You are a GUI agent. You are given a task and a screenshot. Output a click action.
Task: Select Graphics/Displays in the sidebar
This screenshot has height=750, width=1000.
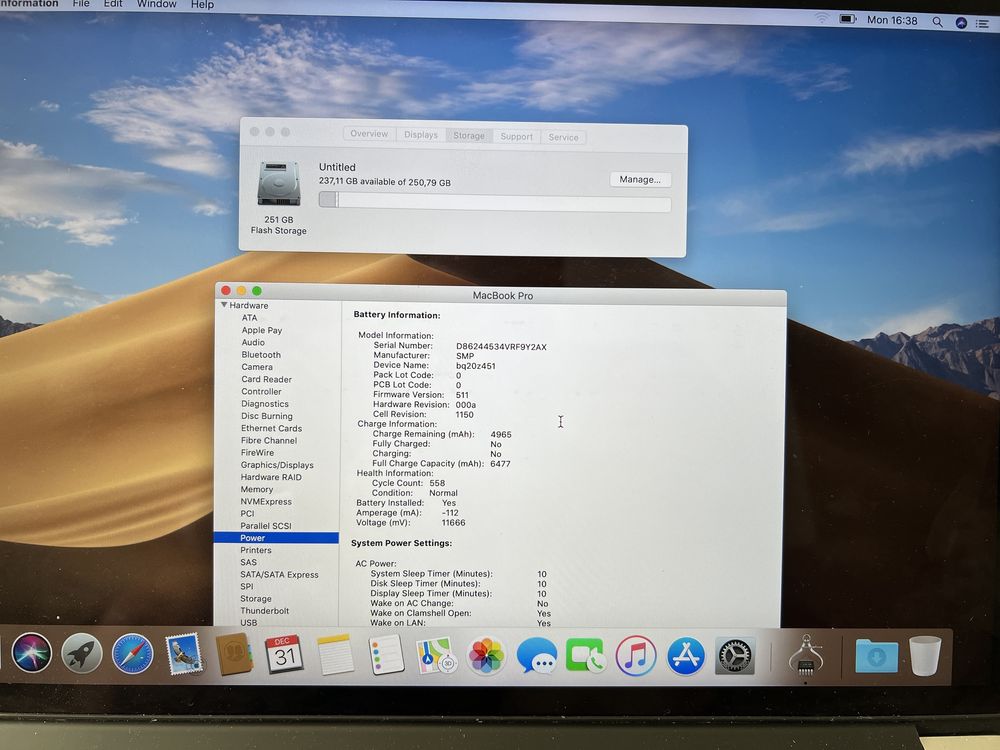click(x=277, y=465)
